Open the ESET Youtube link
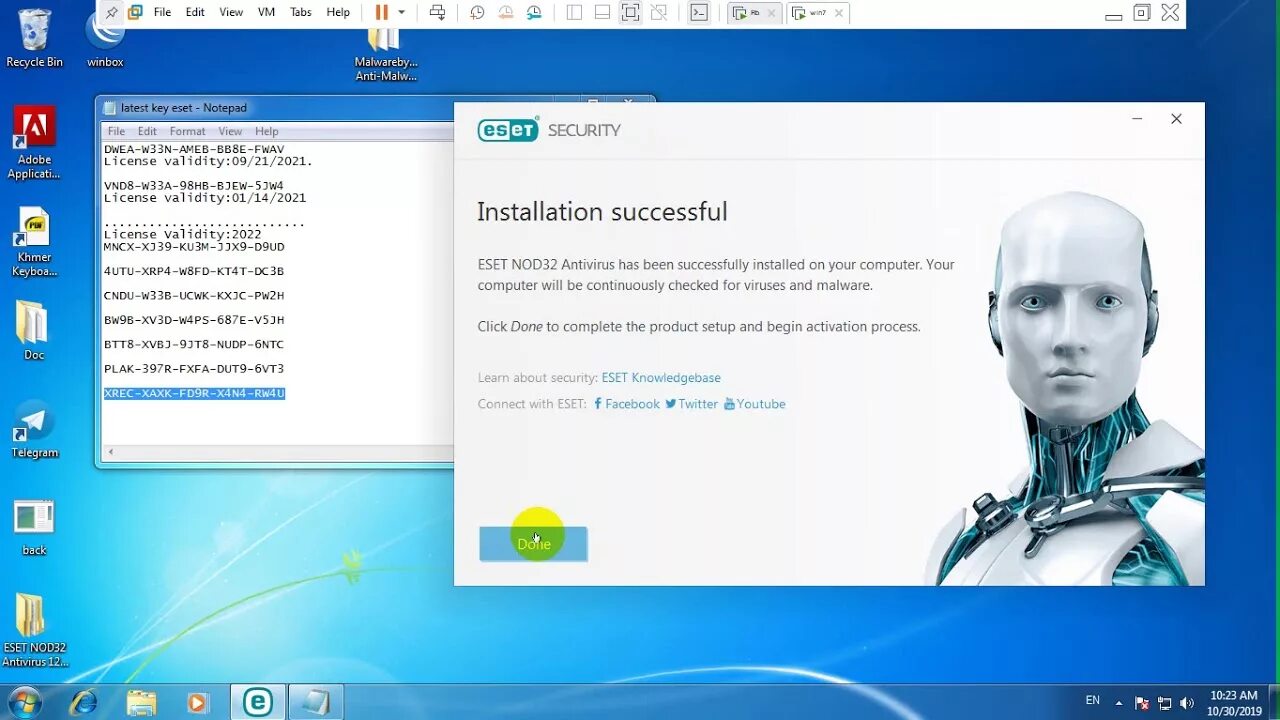The height and width of the screenshot is (720, 1280). (755, 404)
